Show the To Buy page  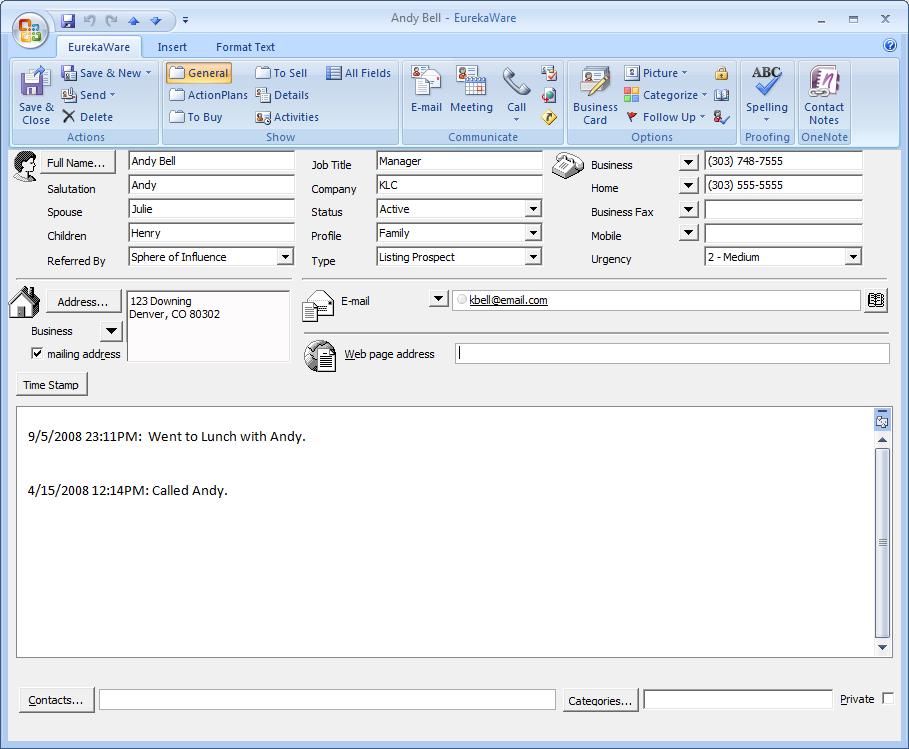(196, 117)
